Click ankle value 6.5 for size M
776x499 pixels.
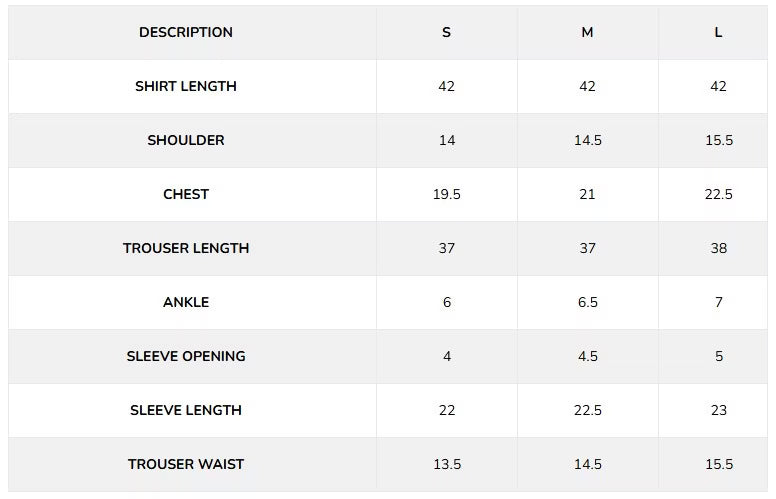coord(587,302)
